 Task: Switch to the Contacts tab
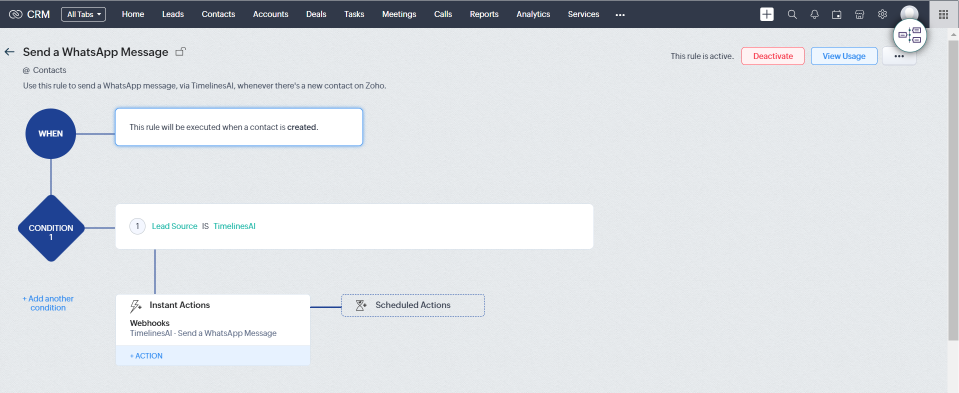(218, 14)
